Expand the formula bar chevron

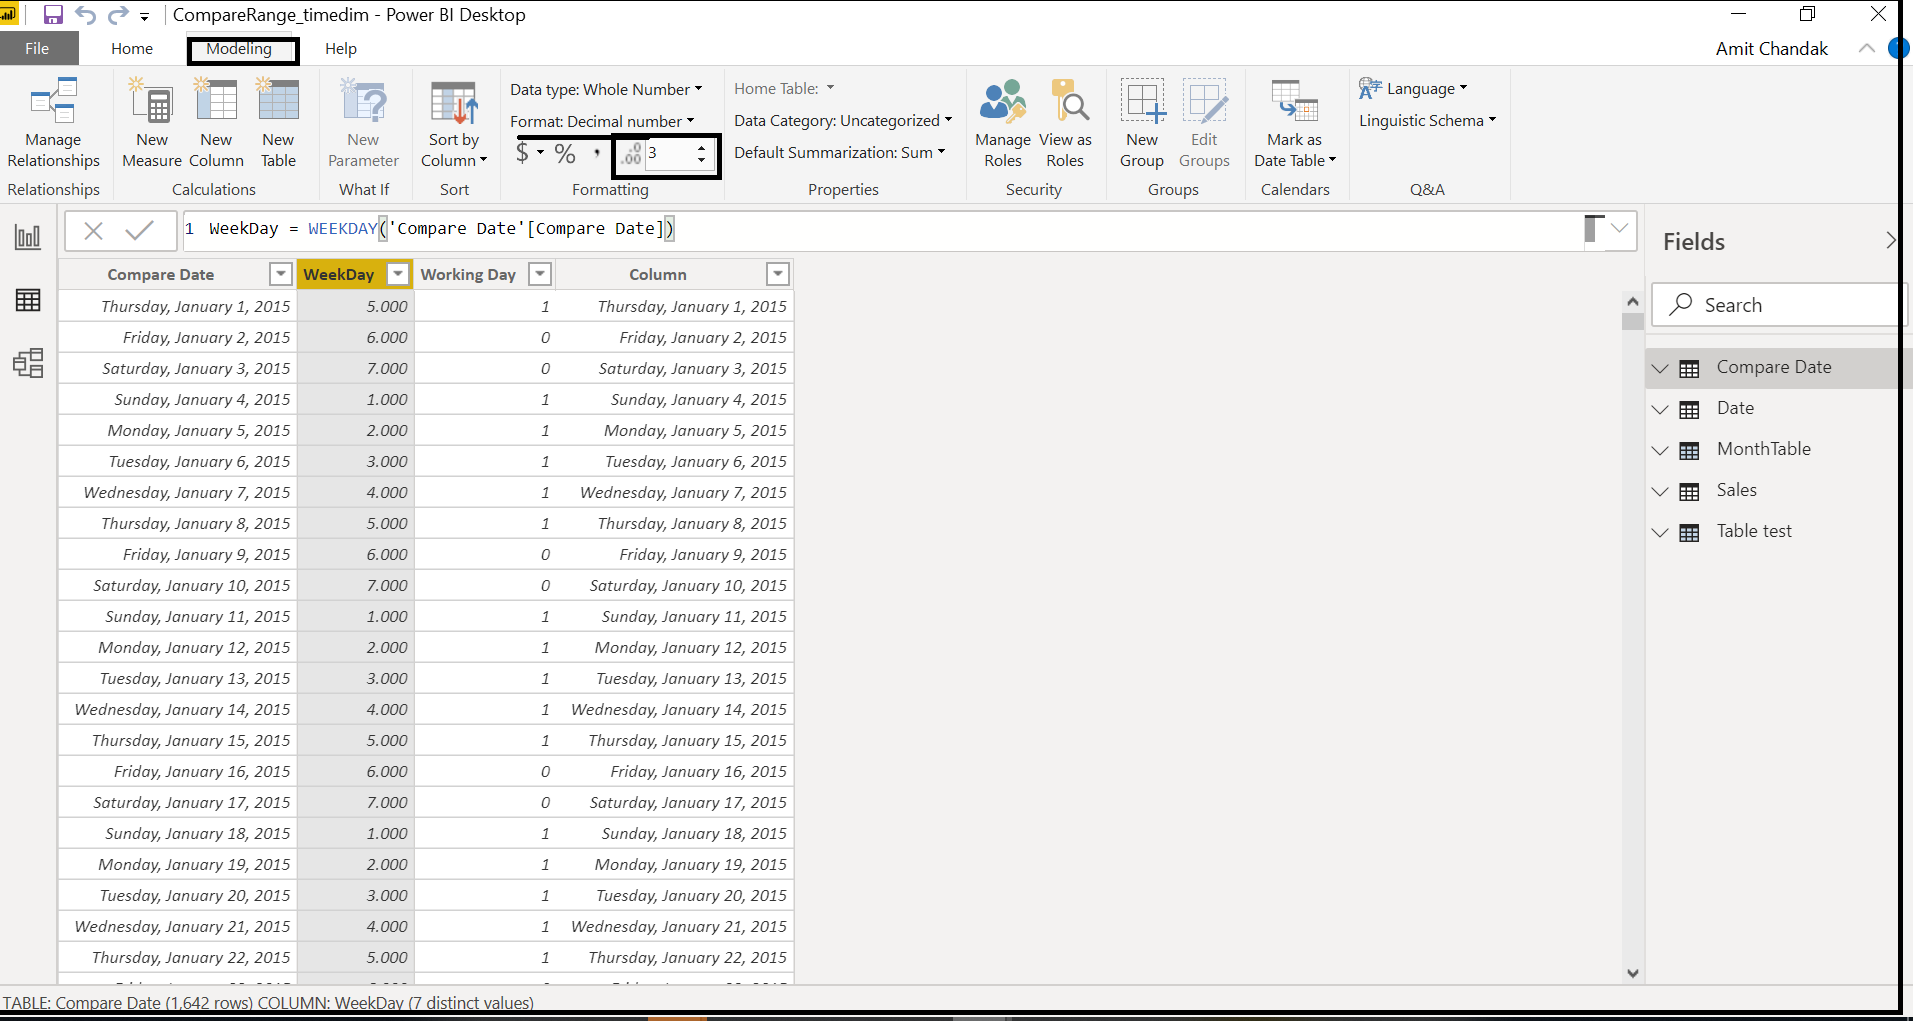click(x=1620, y=229)
